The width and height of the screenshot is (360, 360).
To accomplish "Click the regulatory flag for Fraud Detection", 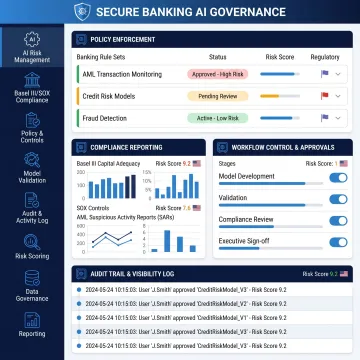I will point(324,118).
